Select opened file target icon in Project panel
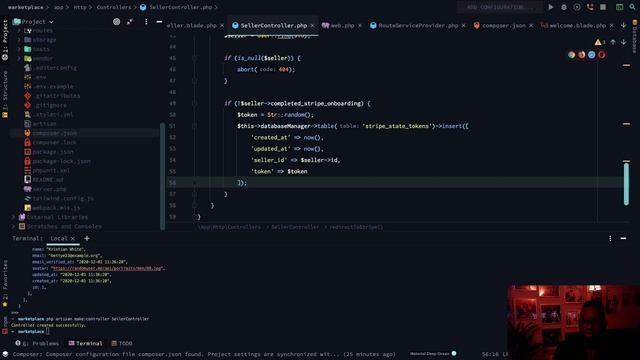The image size is (640, 360). pos(117,22)
